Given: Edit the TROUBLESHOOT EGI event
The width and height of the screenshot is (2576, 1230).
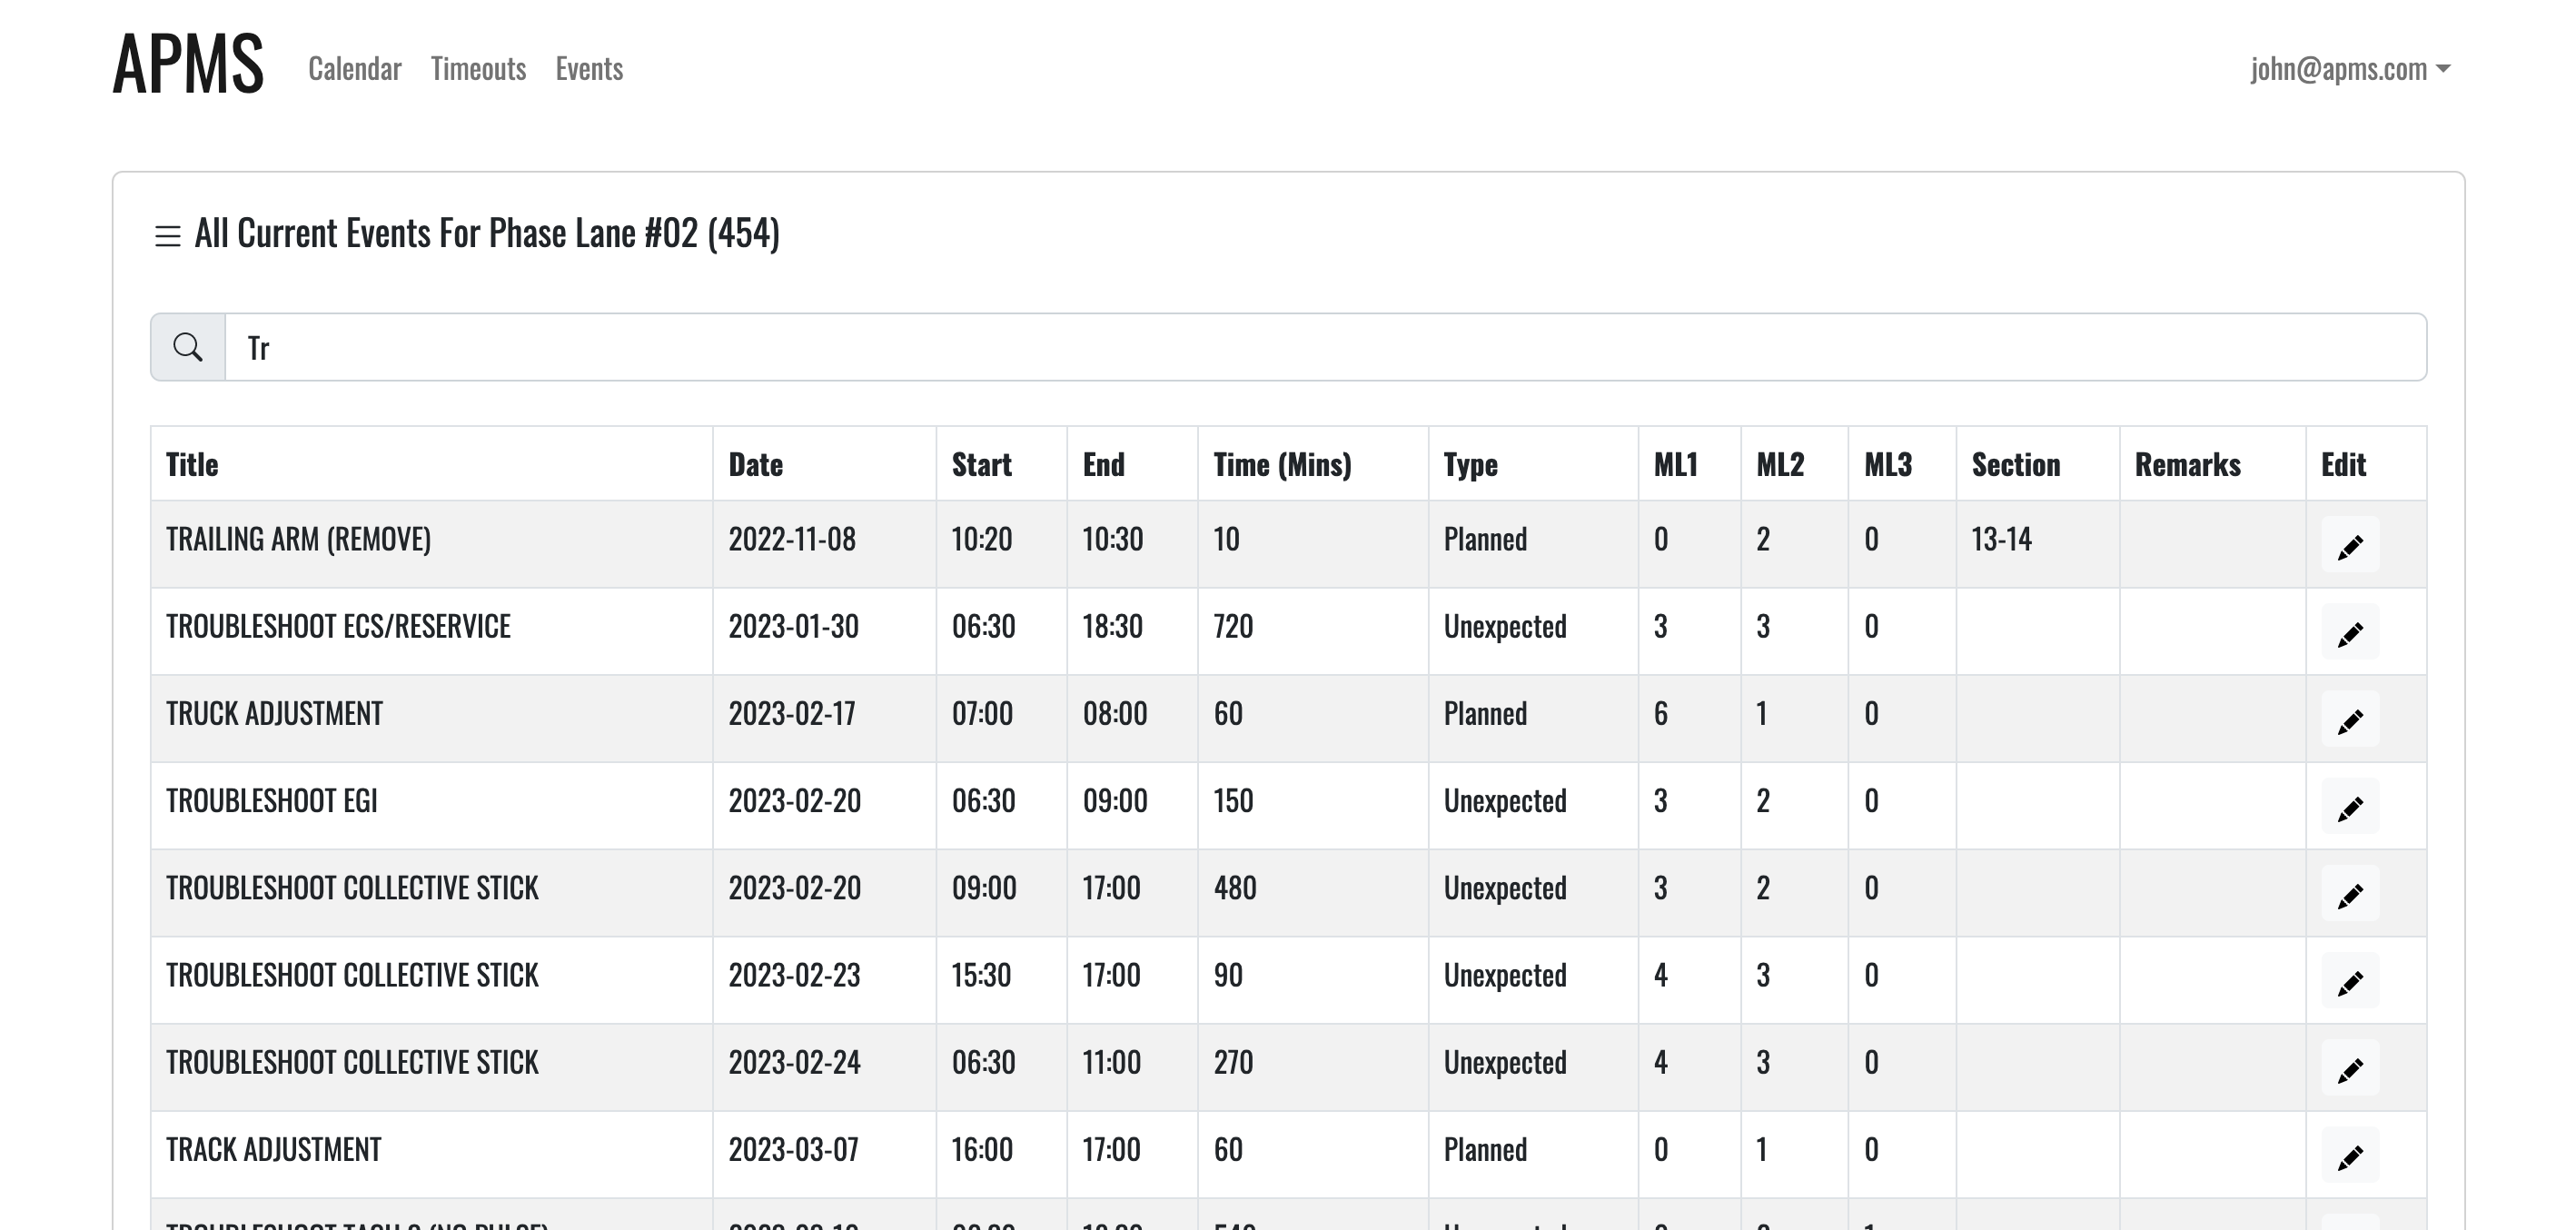Looking at the screenshot, I should point(2349,806).
